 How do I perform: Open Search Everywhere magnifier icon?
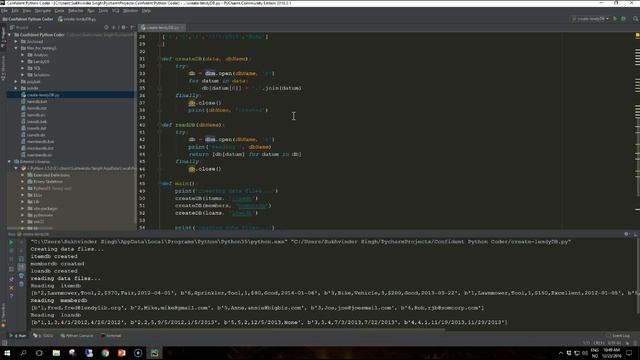(635, 19)
